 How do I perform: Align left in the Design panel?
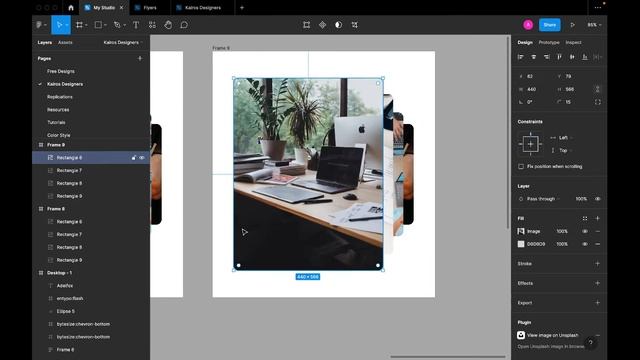pyautogui.click(x=520, y=57)
